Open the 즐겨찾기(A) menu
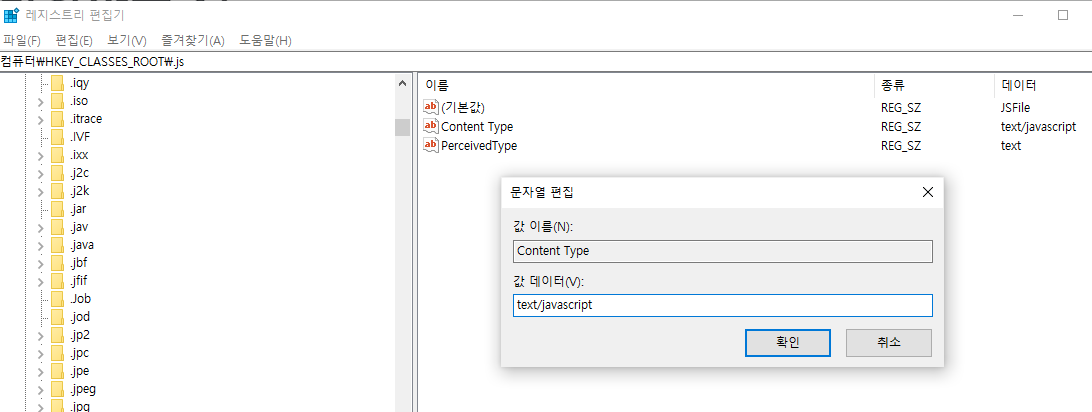Viewport: 1092px width, 412px height. [193, 40]
